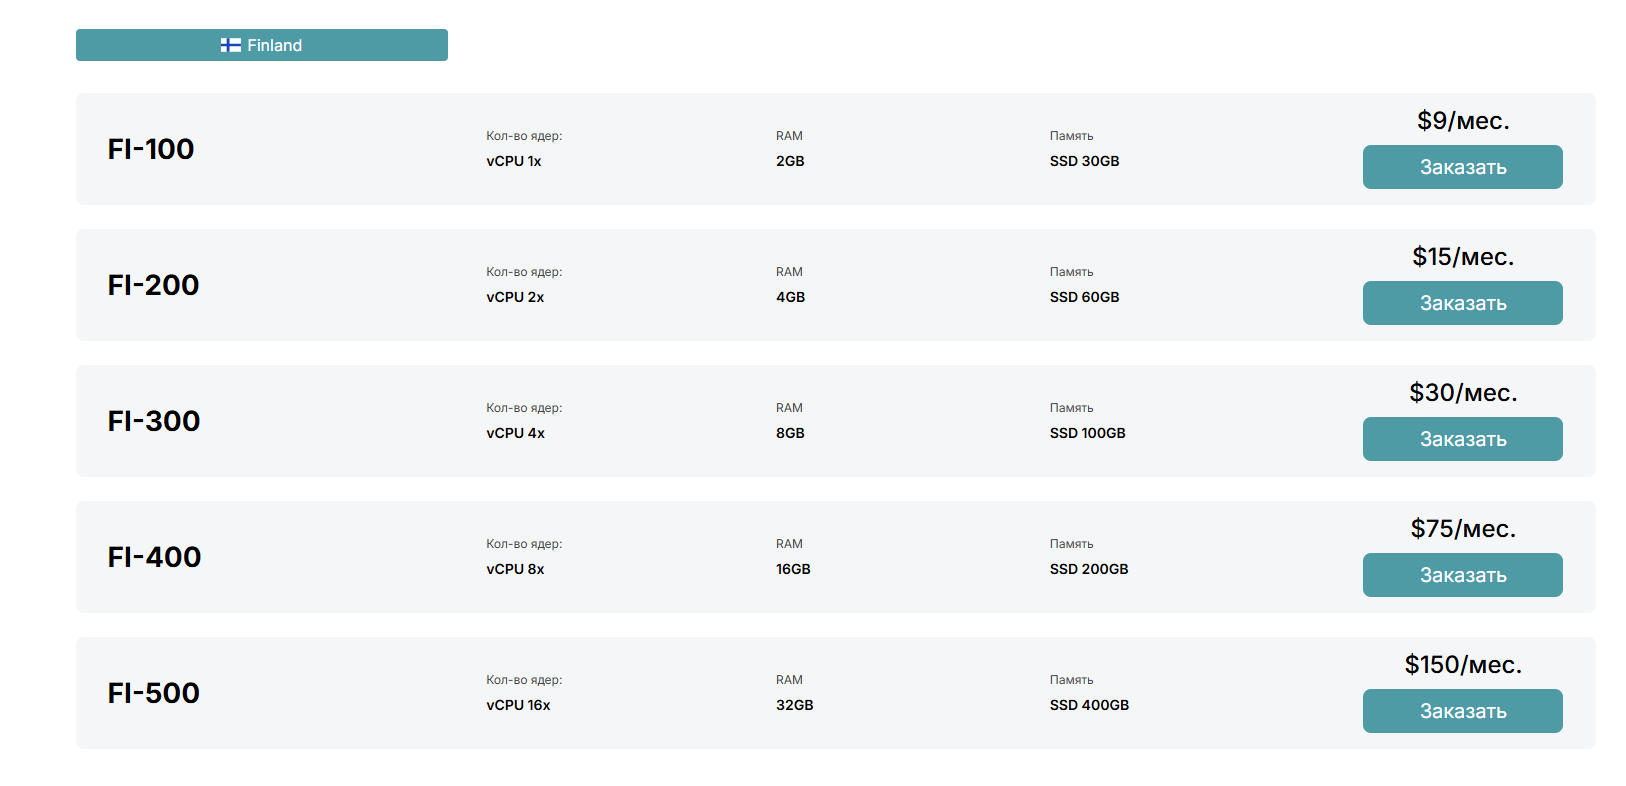Select the 16GB RAM value
Screen dimensions: 1626x786
pos(793,569)
